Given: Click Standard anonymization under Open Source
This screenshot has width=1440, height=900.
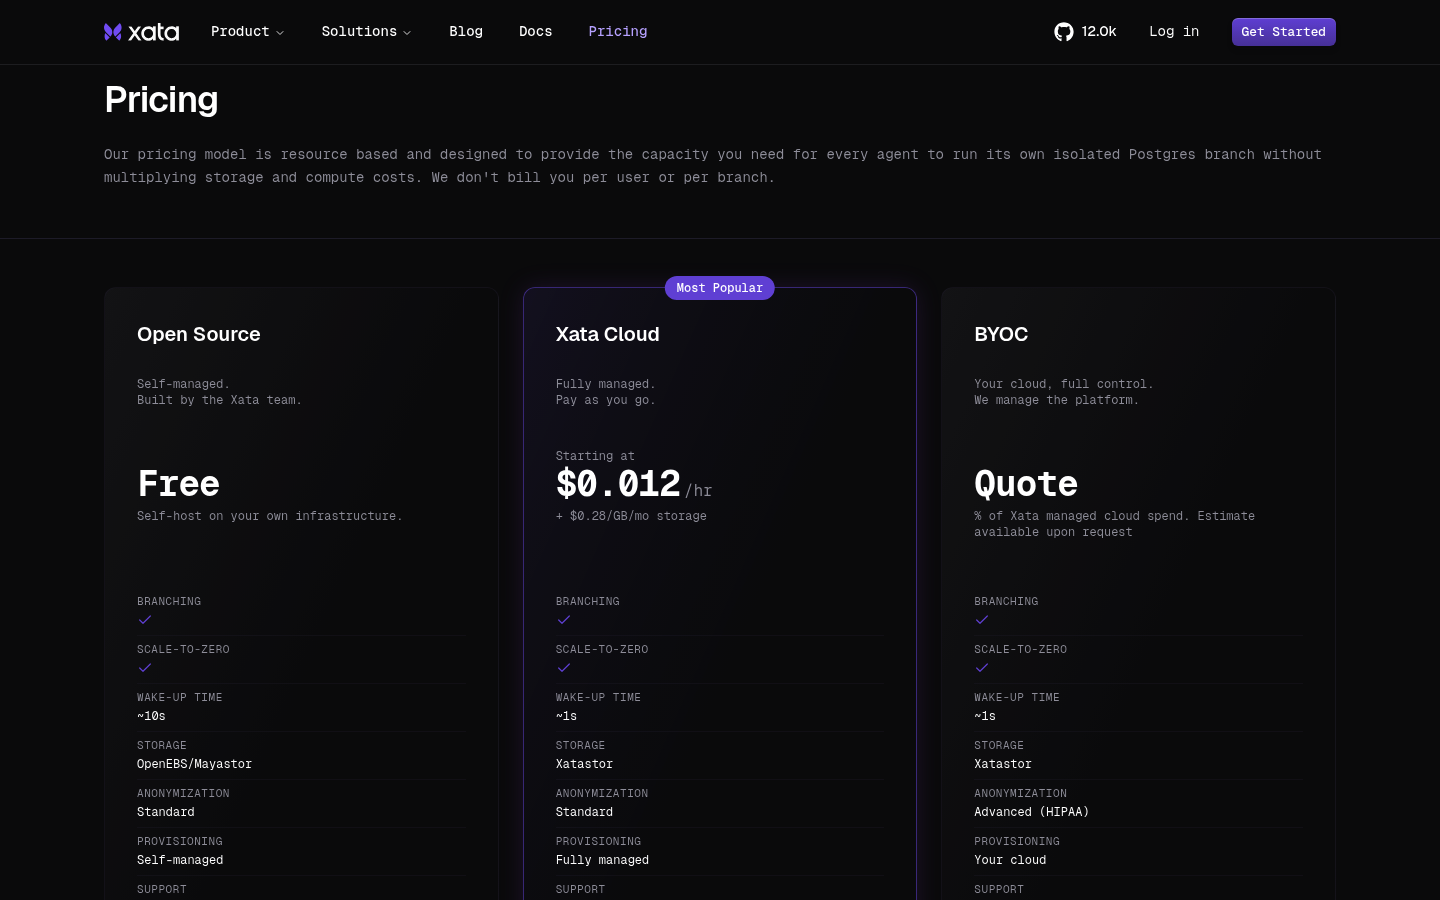Looking at the screenshot, I should point(166,812).
